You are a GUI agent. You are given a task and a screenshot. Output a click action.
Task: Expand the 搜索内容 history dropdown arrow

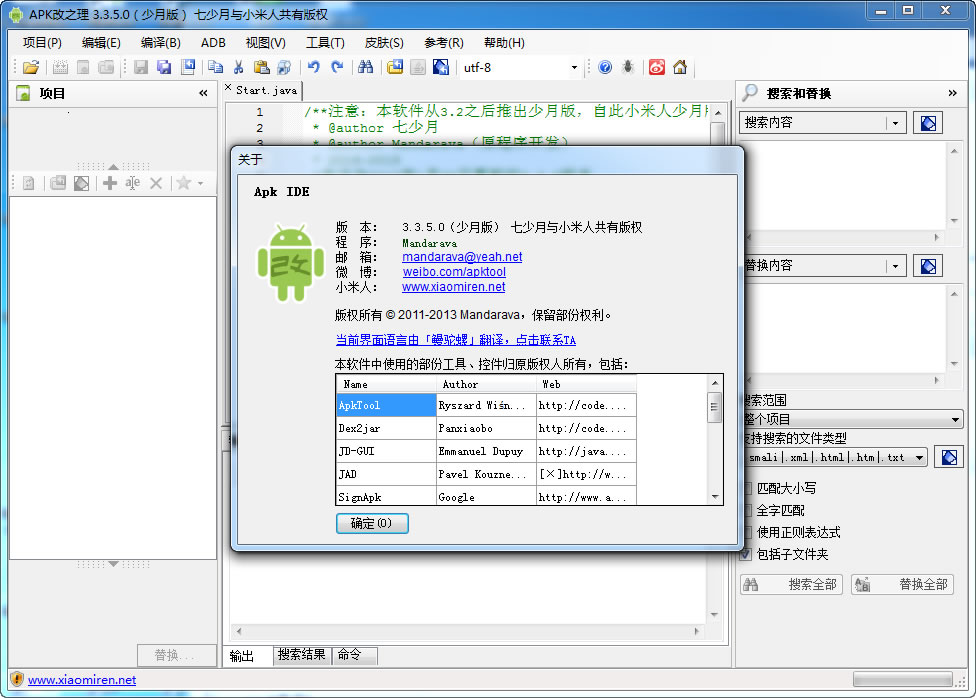coord(895,123)
